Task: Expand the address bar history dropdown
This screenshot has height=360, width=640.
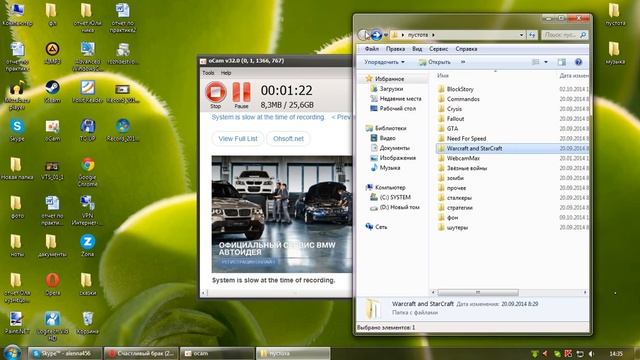Action: [x=521, y=35]
